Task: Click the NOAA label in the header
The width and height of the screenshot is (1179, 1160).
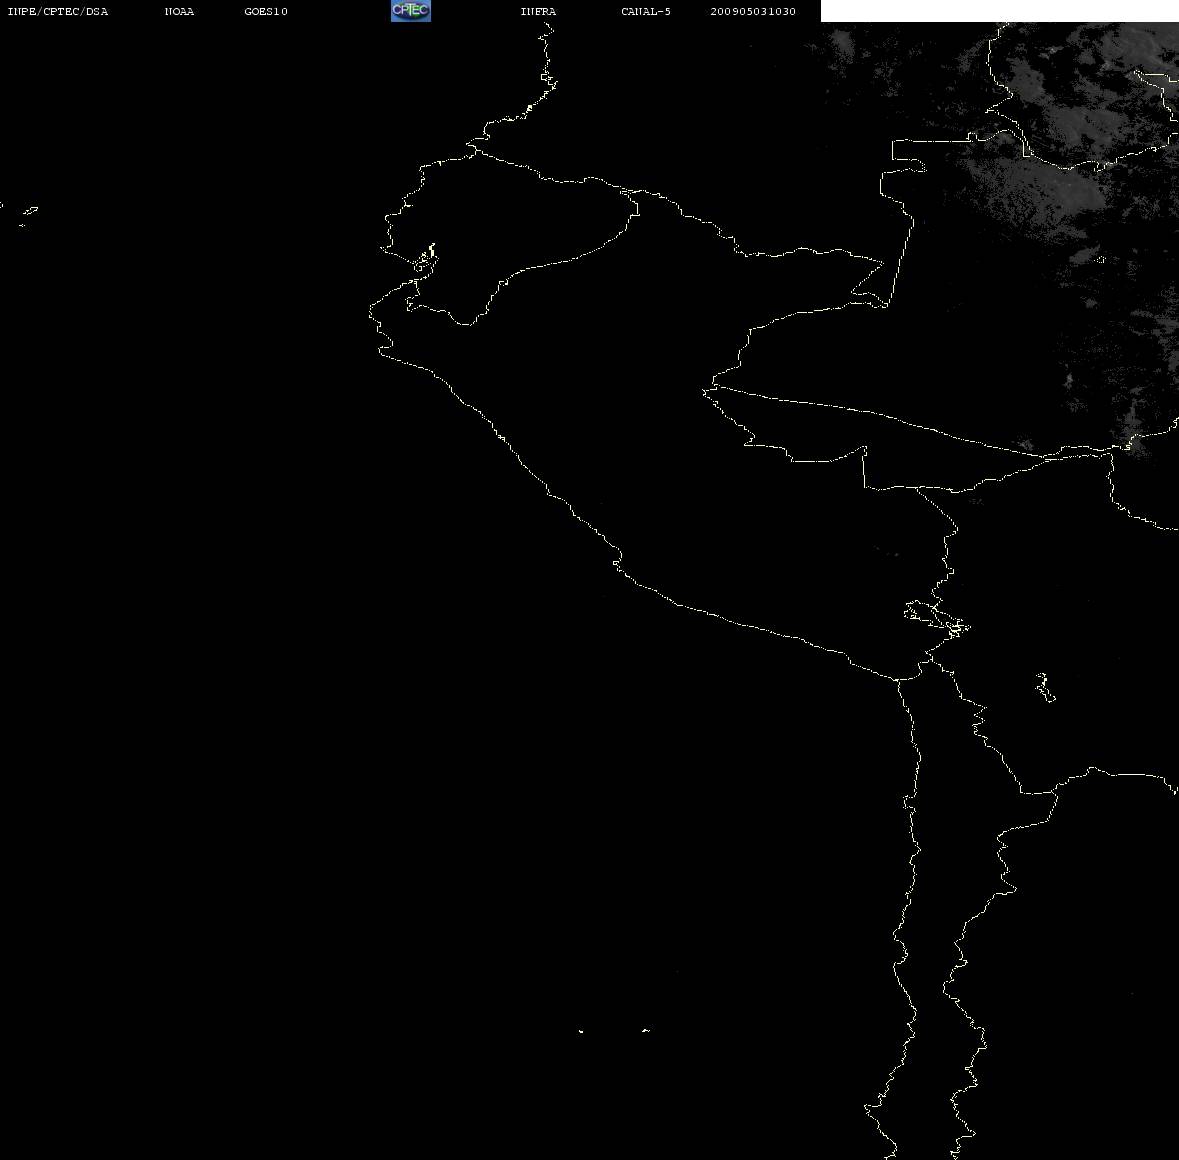Action: pos(179,11)
